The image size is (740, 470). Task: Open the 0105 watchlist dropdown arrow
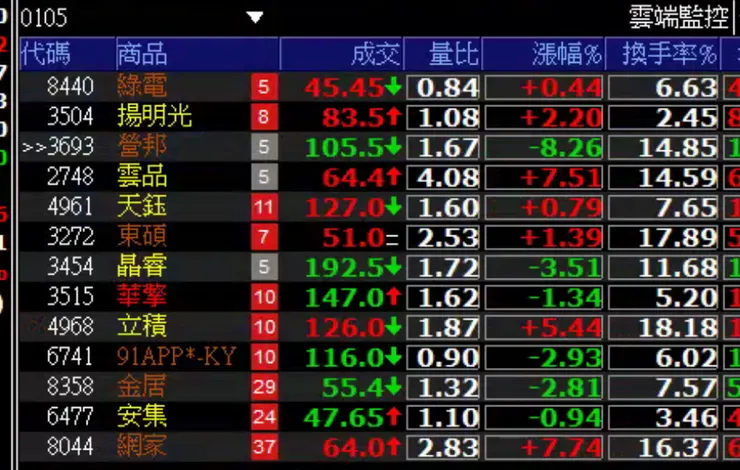(x=255, y=18)
